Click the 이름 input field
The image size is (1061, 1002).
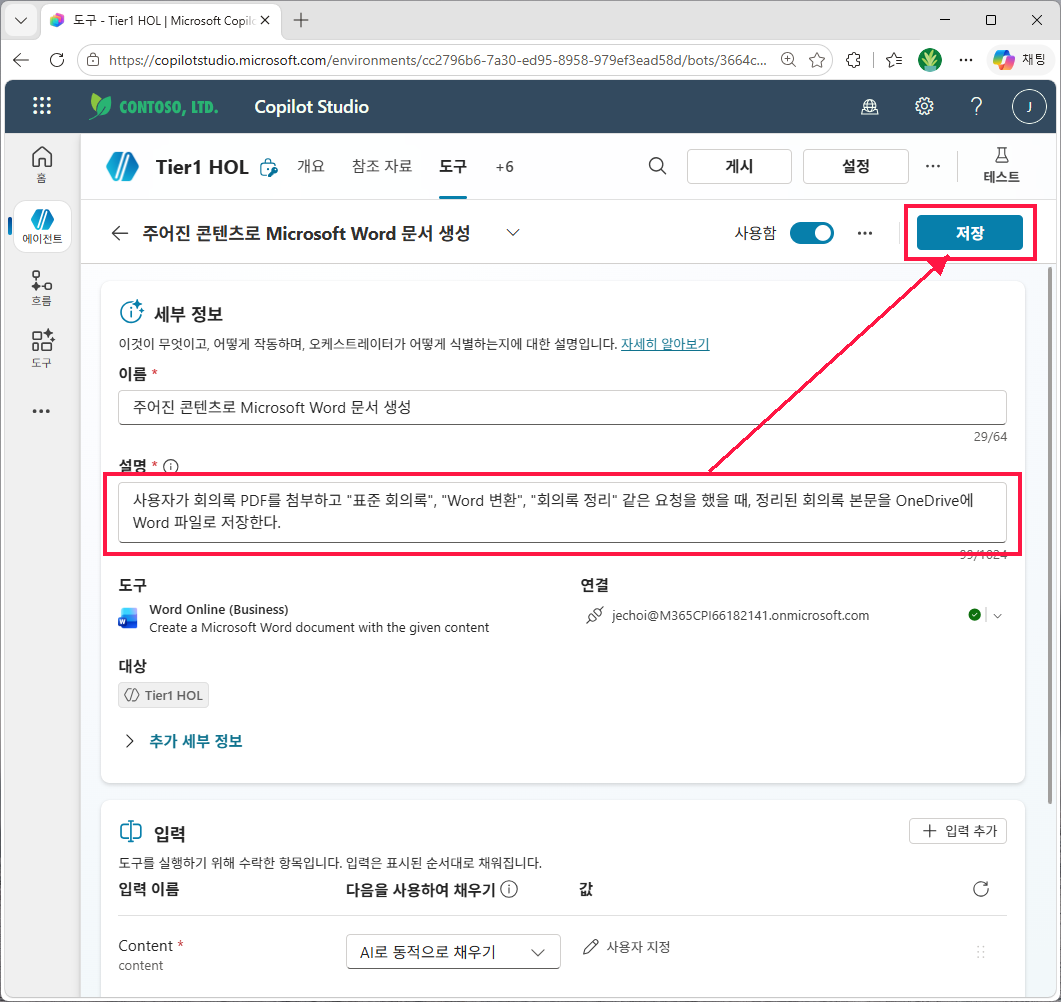(562, 407)
